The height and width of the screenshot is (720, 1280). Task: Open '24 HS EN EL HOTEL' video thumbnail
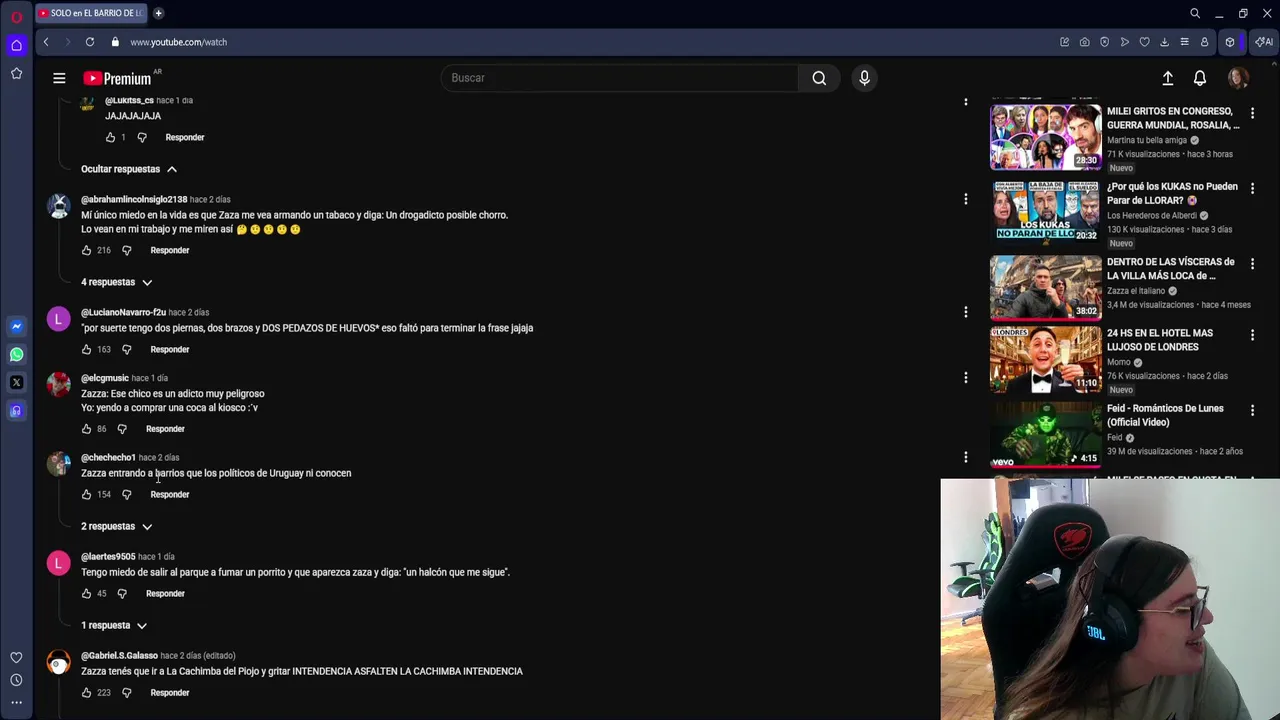coord(1045,361)
